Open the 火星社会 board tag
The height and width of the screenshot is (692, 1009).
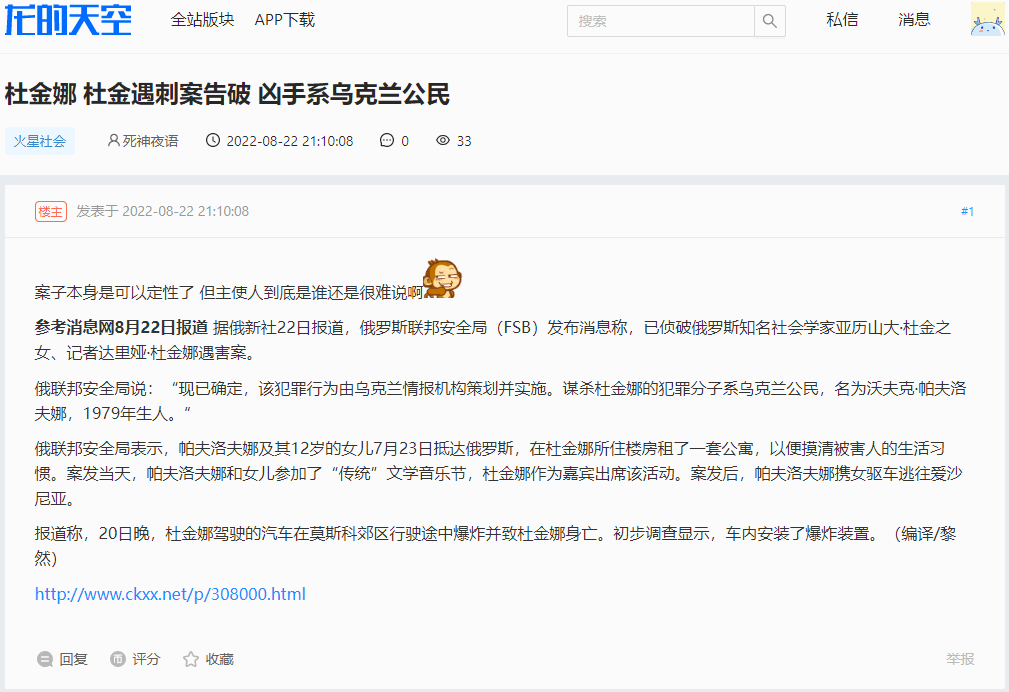[40, 141]
